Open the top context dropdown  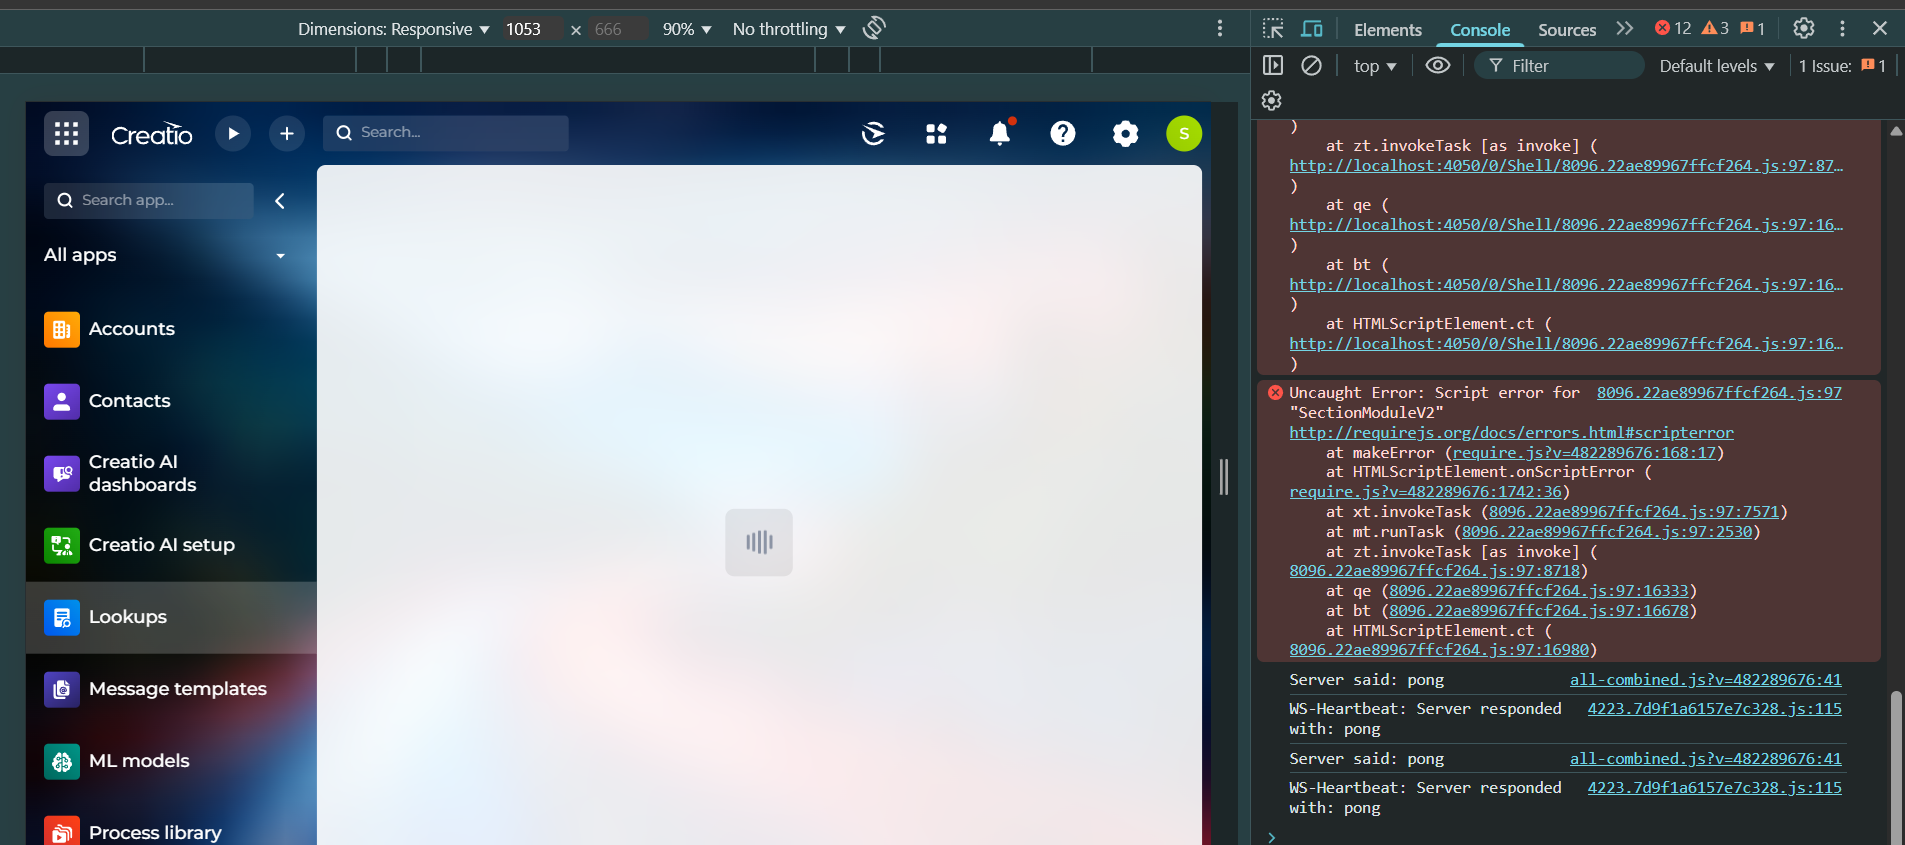[1375, 66]
